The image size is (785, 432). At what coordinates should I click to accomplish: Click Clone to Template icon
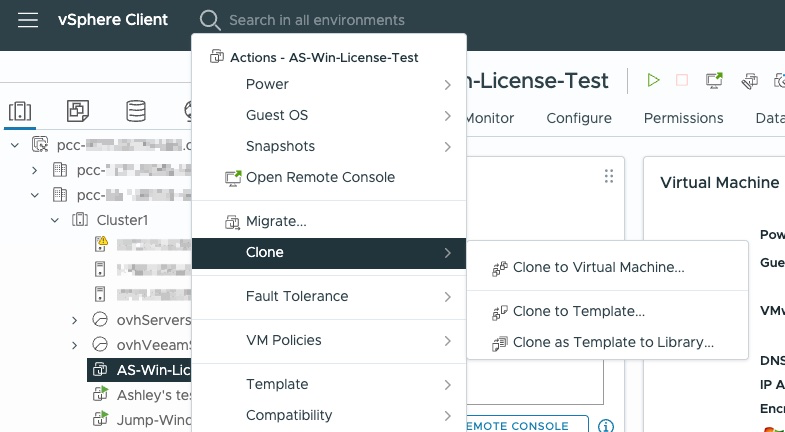pos(500,312)
